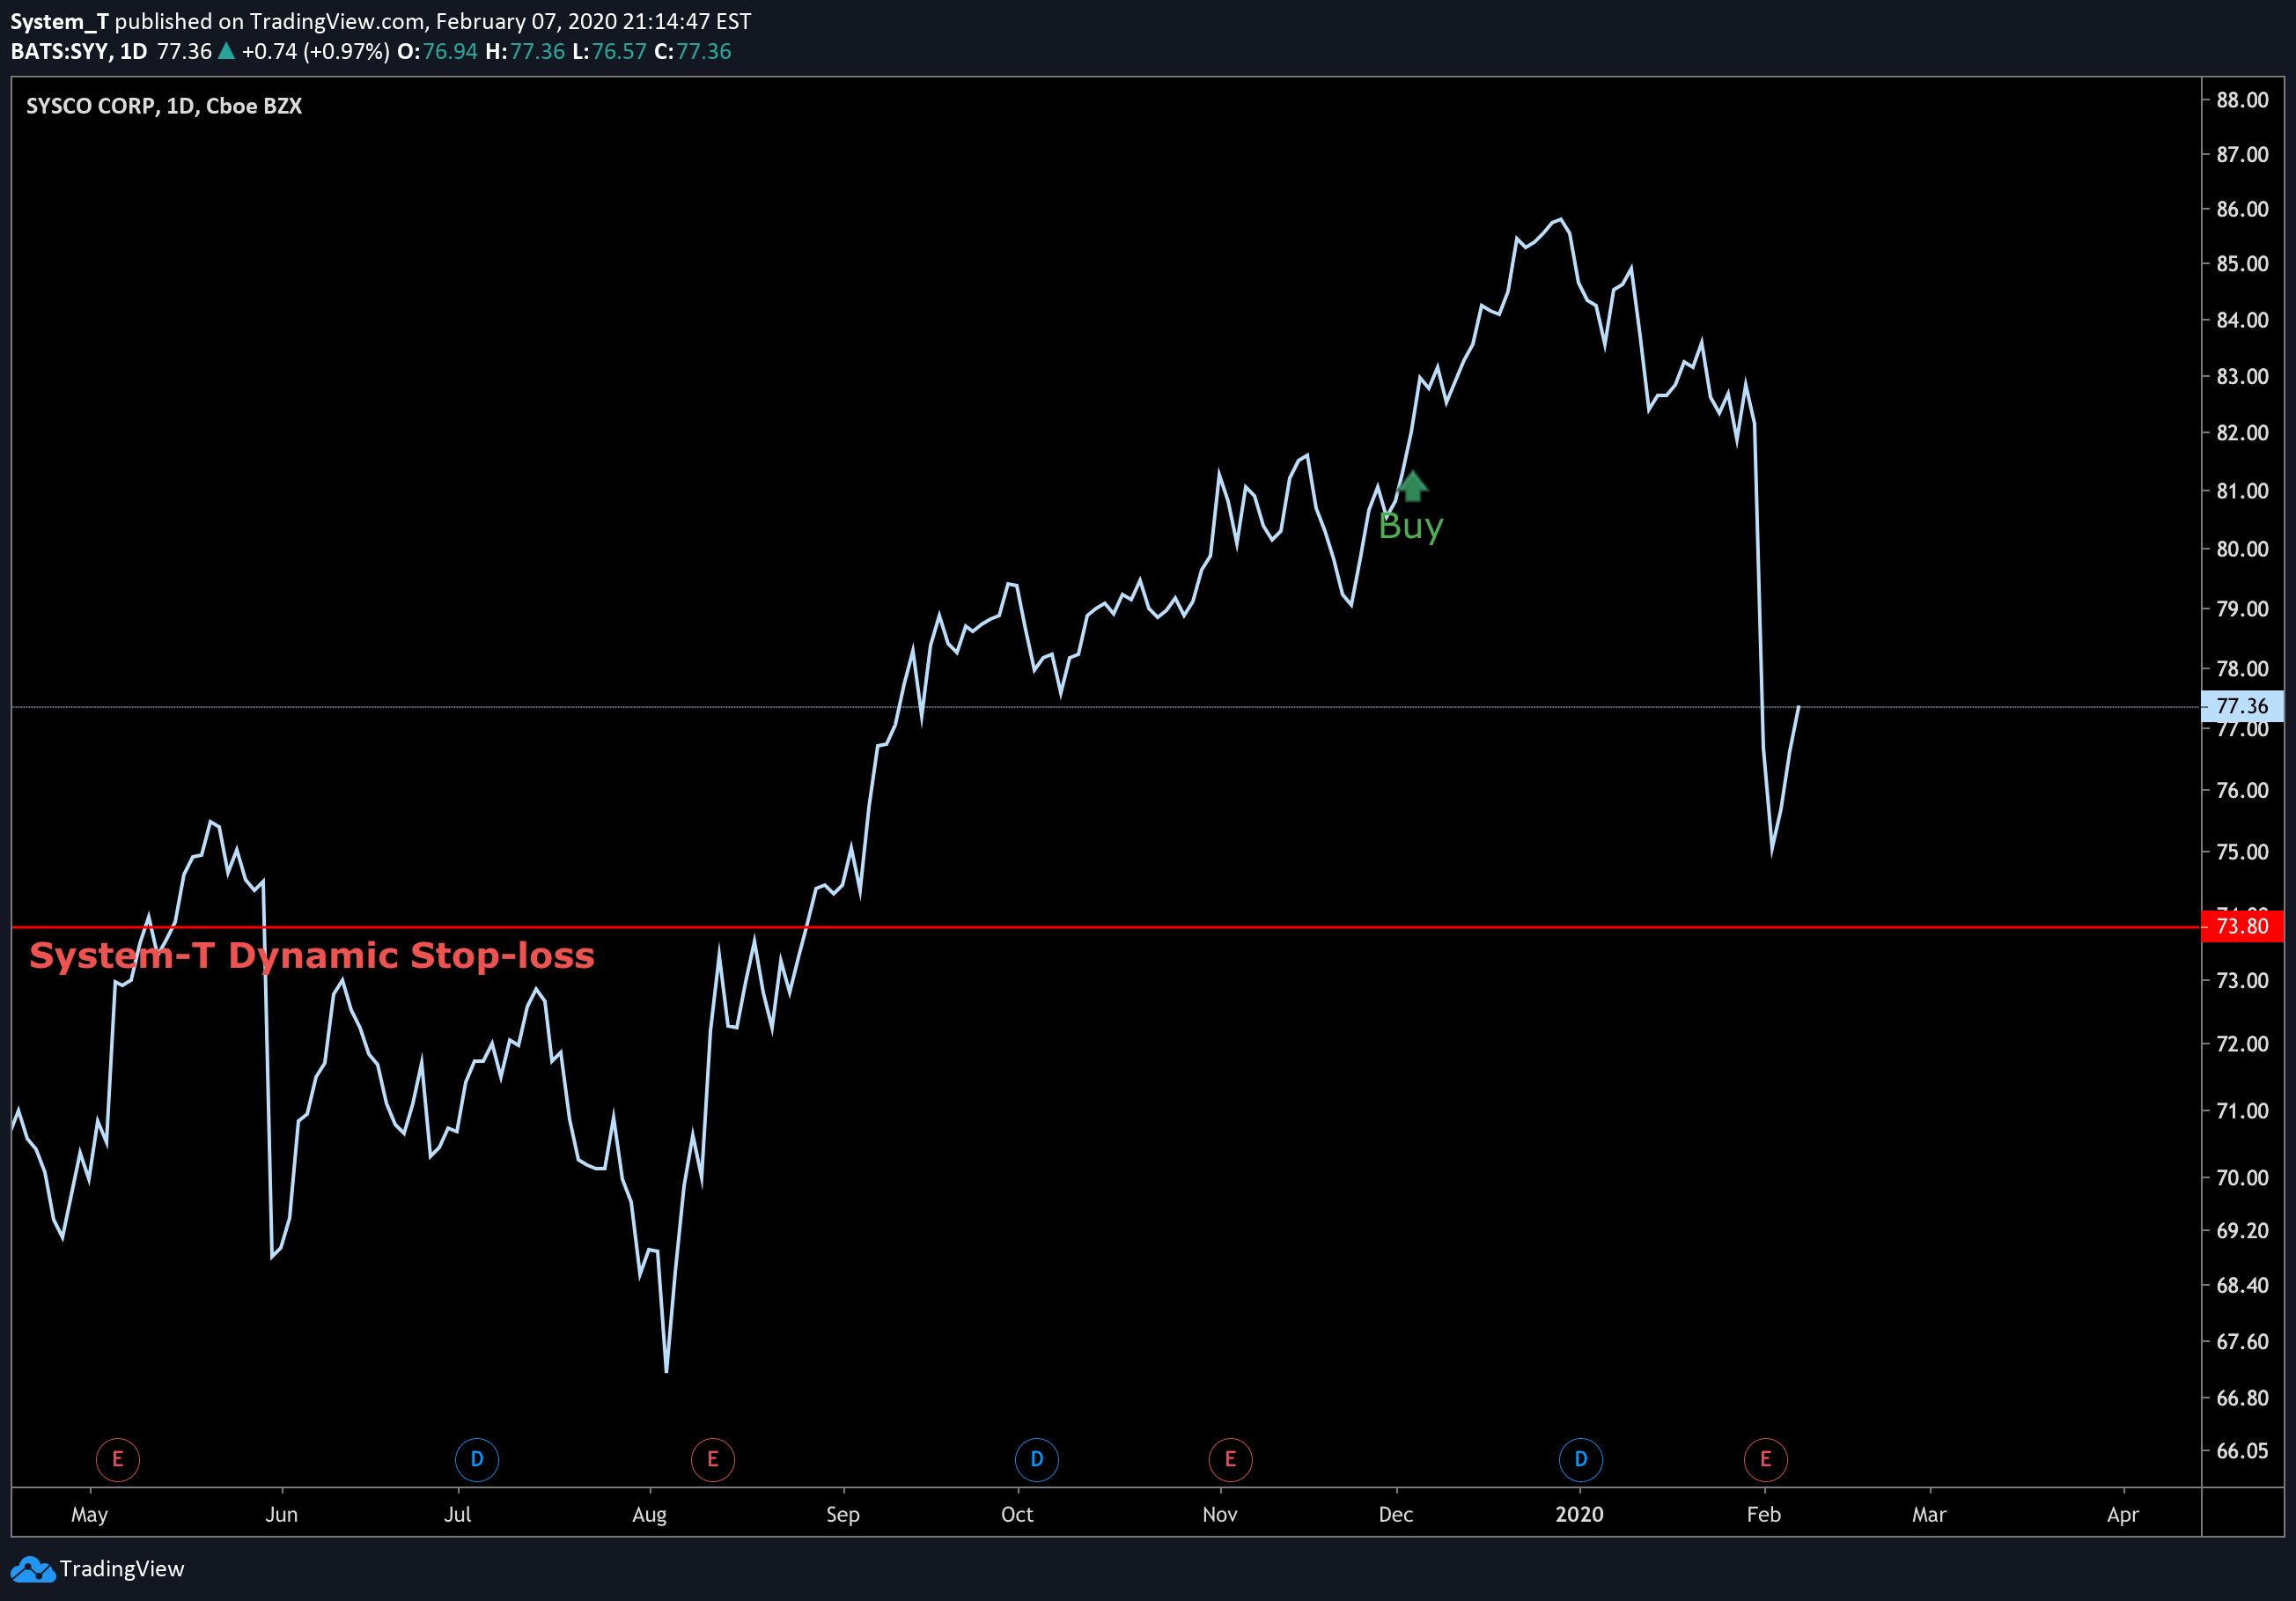Image resolution: width=2296 pixels, height=1601 pixels.
Task: Click the low price value 76.57
Action: (619, 51)
